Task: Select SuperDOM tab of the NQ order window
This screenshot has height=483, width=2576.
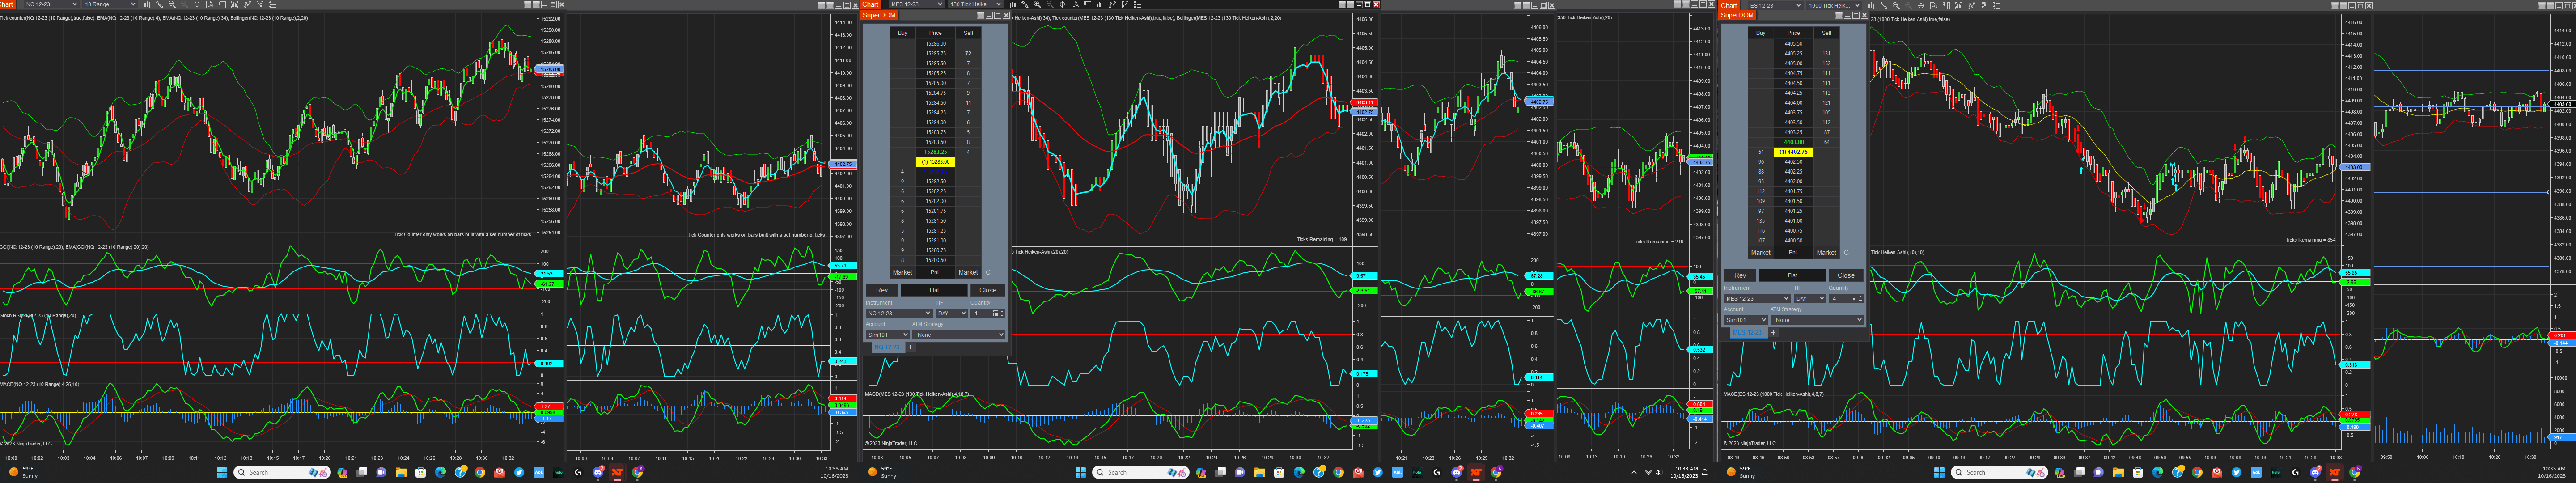Action: (x=879, y=15)
